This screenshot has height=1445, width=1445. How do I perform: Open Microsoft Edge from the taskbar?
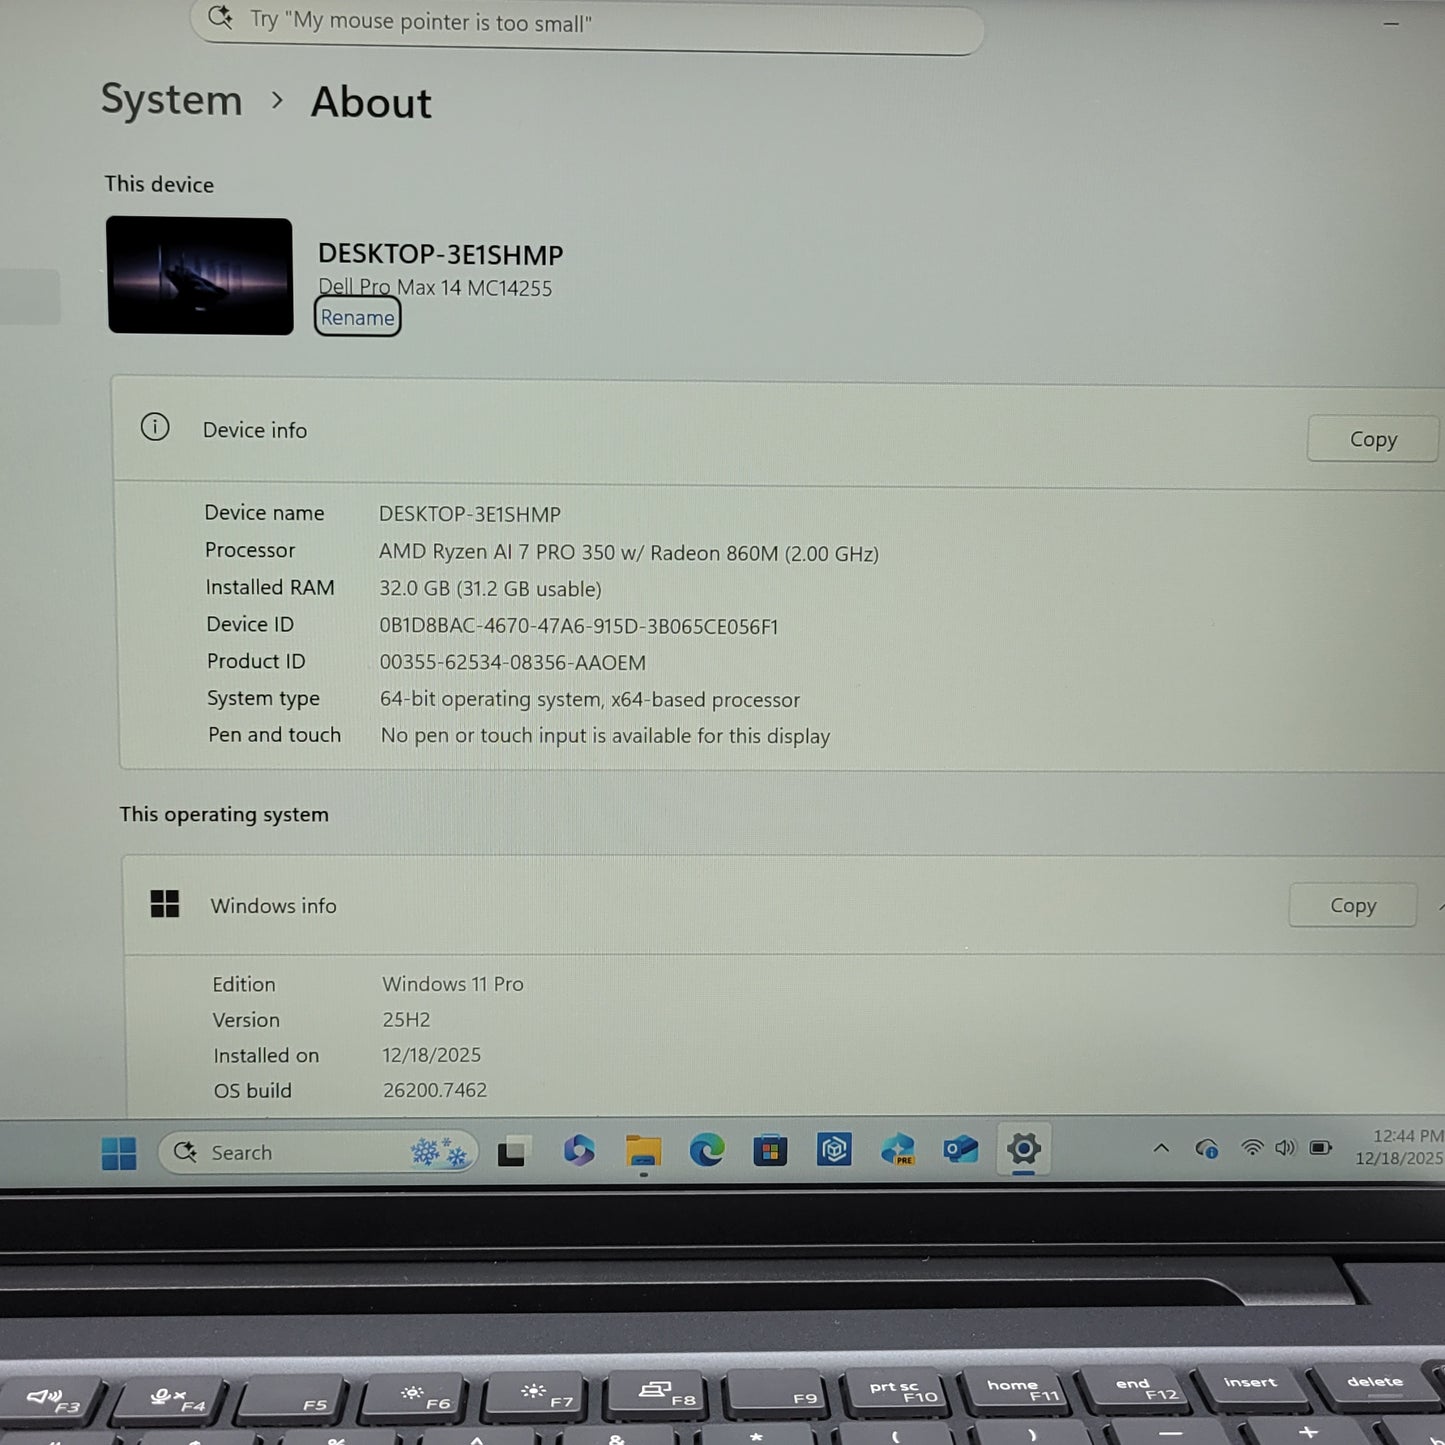pos(708,1152)
